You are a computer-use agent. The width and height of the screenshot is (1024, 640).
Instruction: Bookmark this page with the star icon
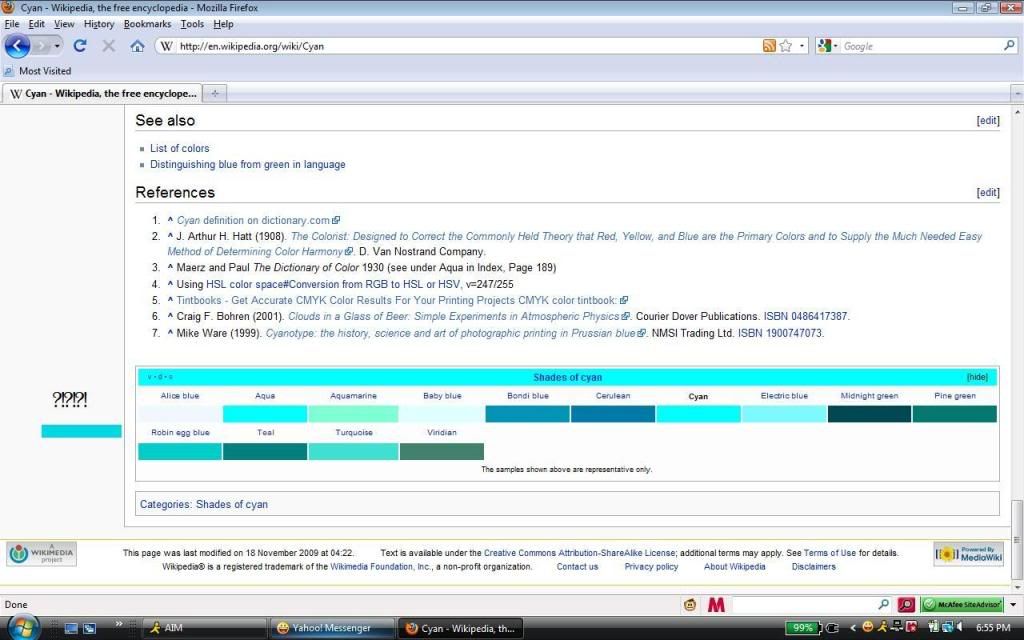786,46
